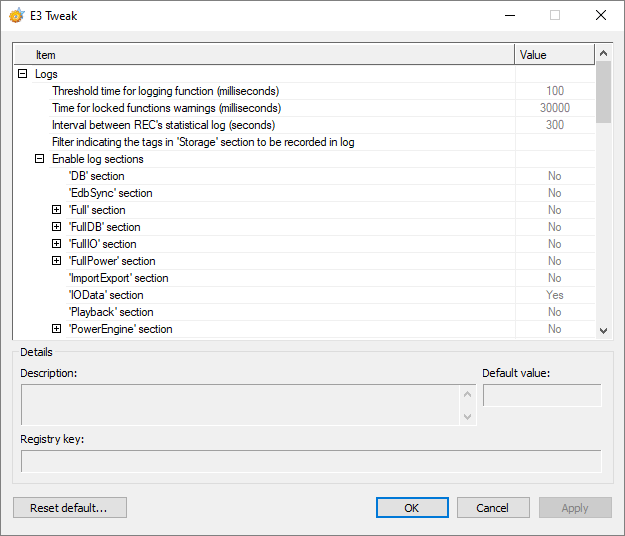The image size is (625, 536).
Task: Click the 30000 locked functions warning value
Action: (554, 108)
